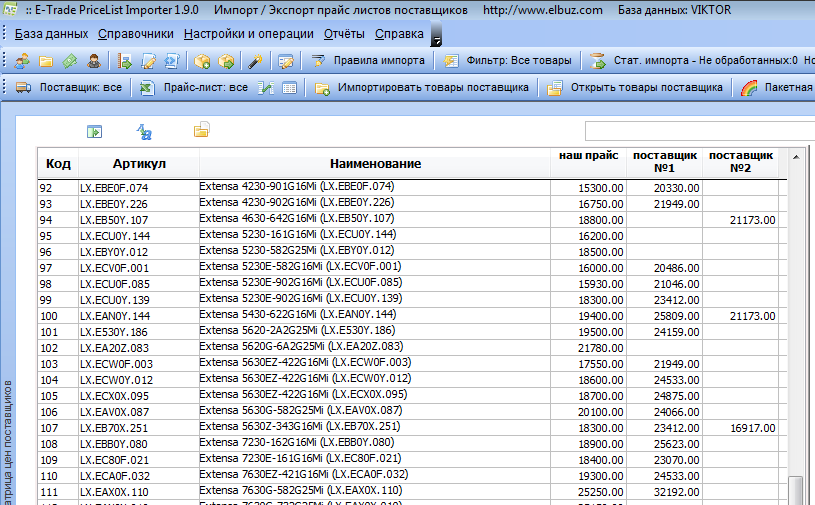
Task: Select article LX.ECU0Y.144
Action: click(x=138, y=236)
